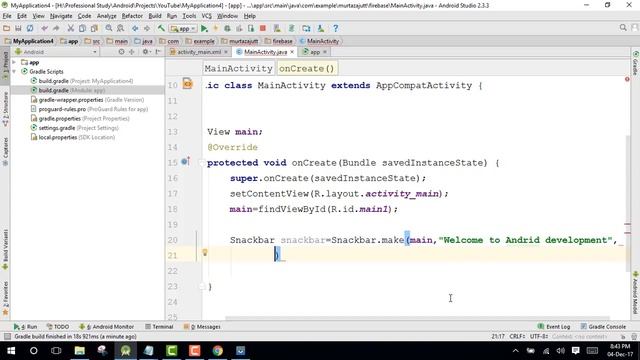640x360 pixels.
Task: Run the app with green play icon
Action: (x=204, y=28)
